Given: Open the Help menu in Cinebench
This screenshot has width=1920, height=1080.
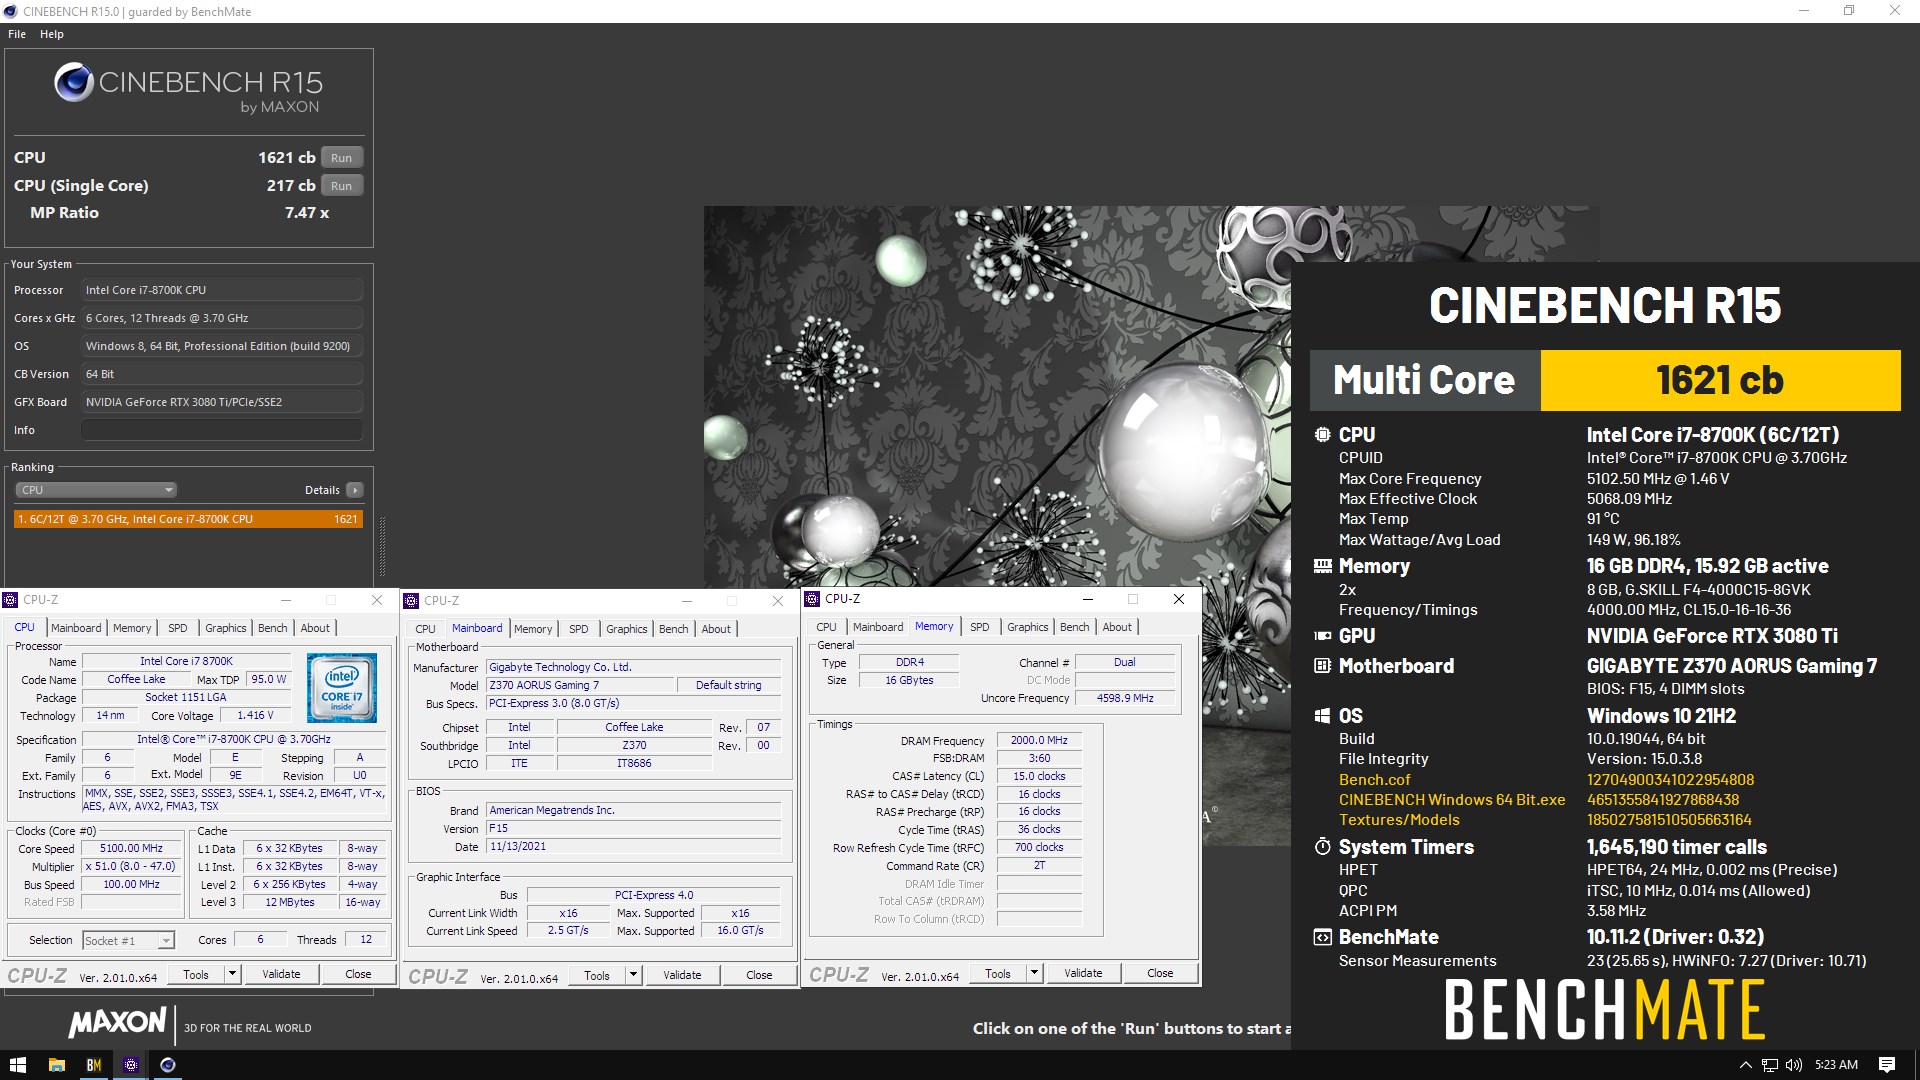Looking at the screenshot, I should (52, 34).
